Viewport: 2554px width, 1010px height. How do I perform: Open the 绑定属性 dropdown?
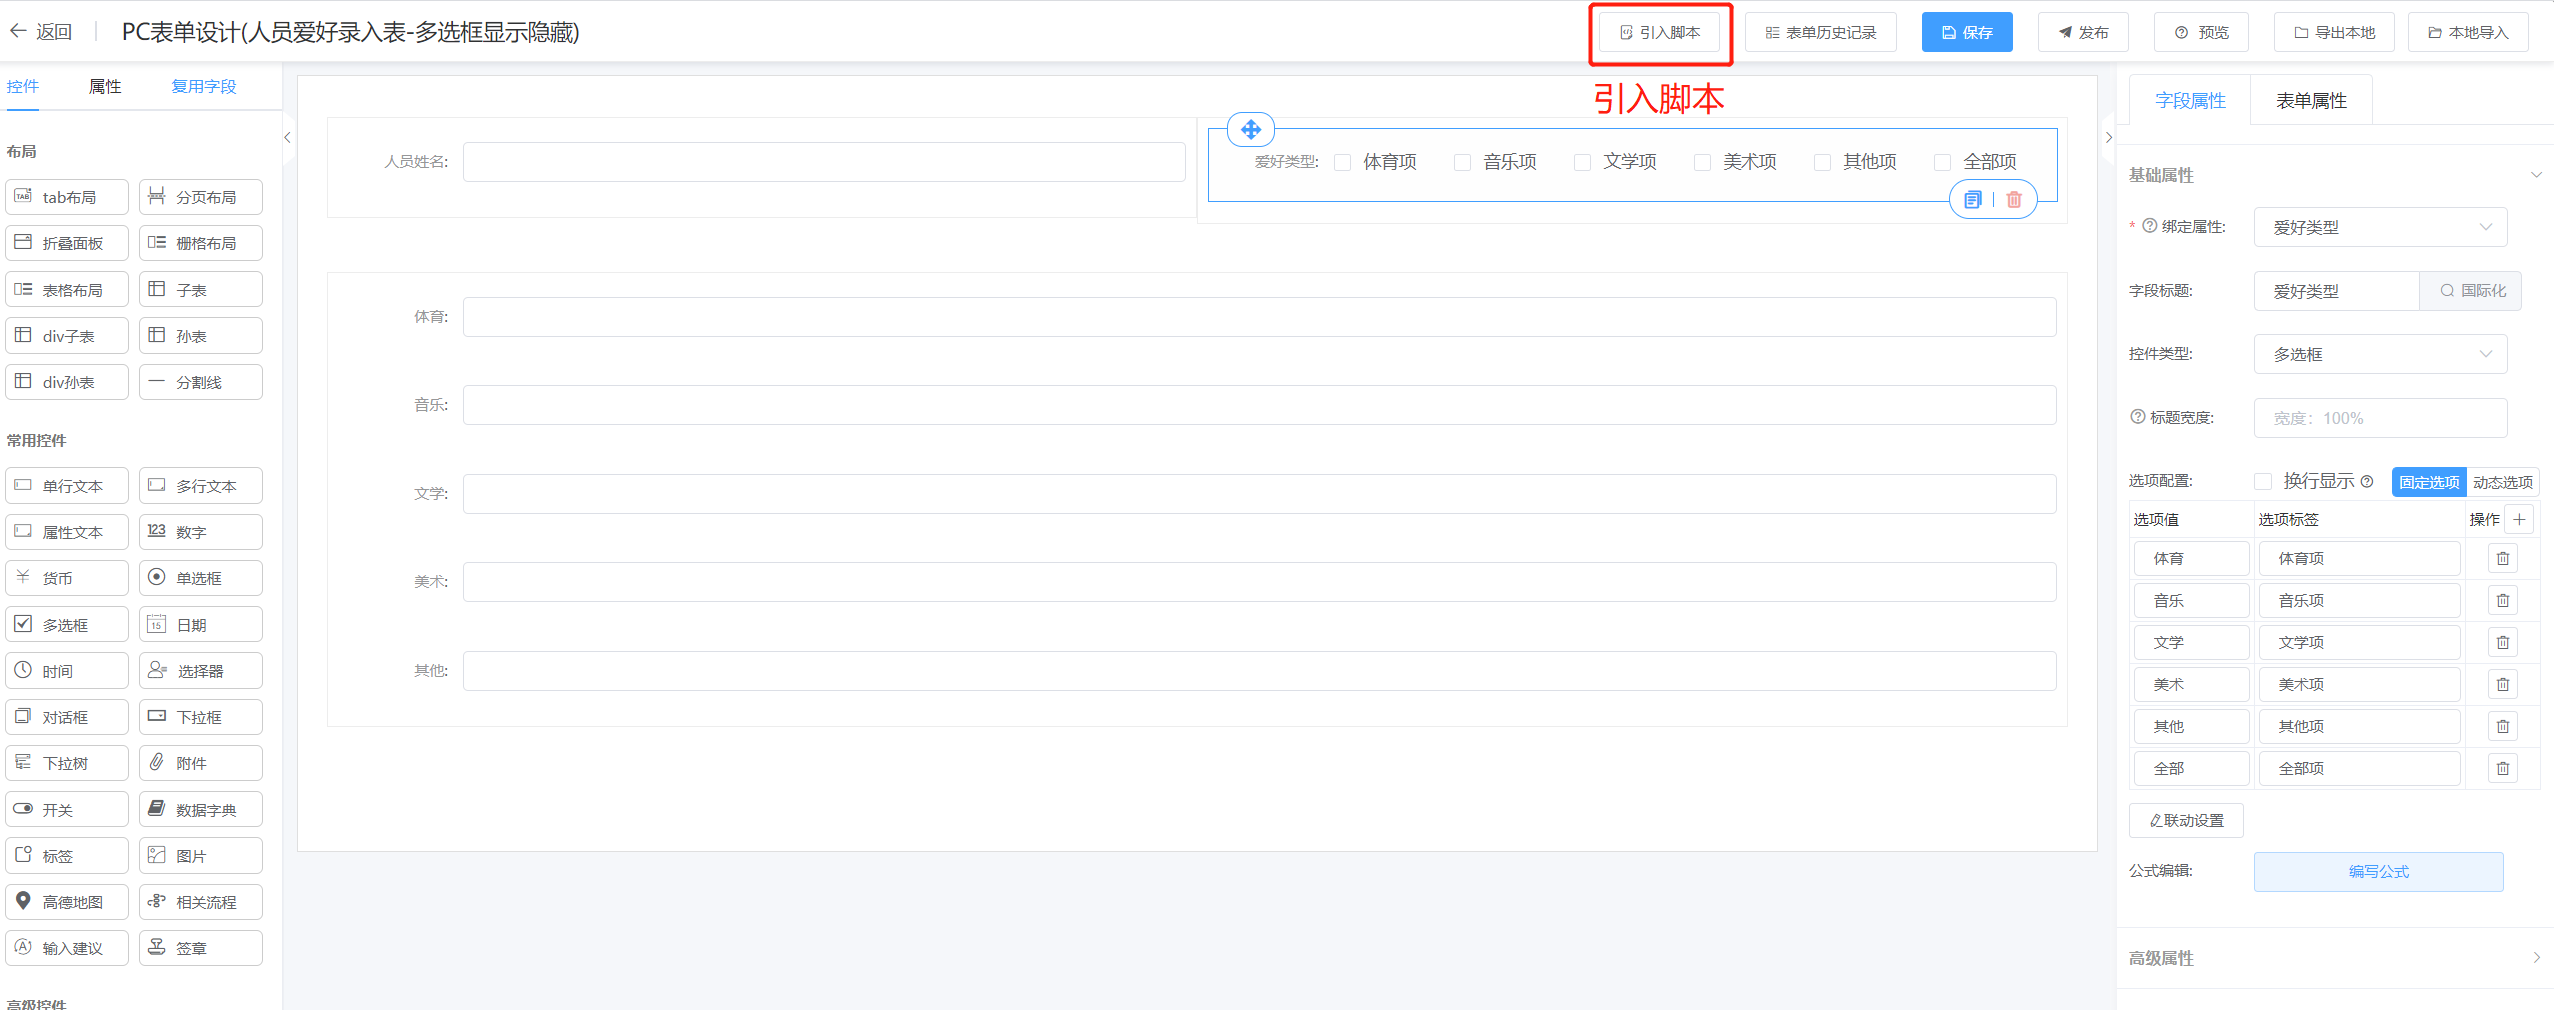(2380, 227)
